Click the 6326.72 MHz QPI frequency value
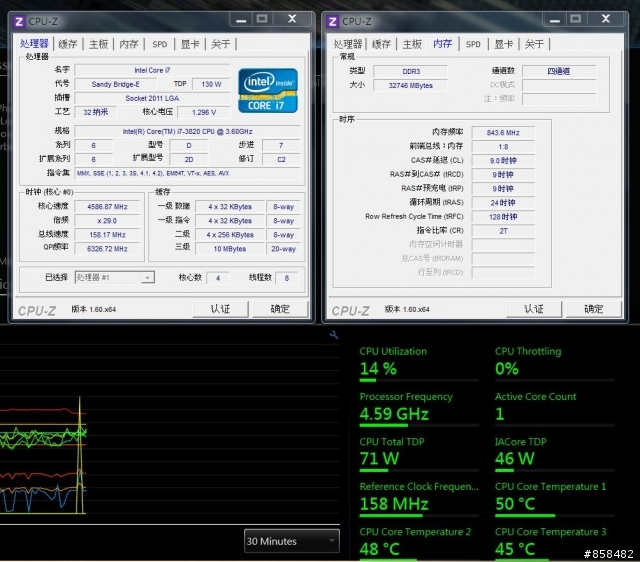The height and width of the screenshot is (562, 640). point(107,249)
